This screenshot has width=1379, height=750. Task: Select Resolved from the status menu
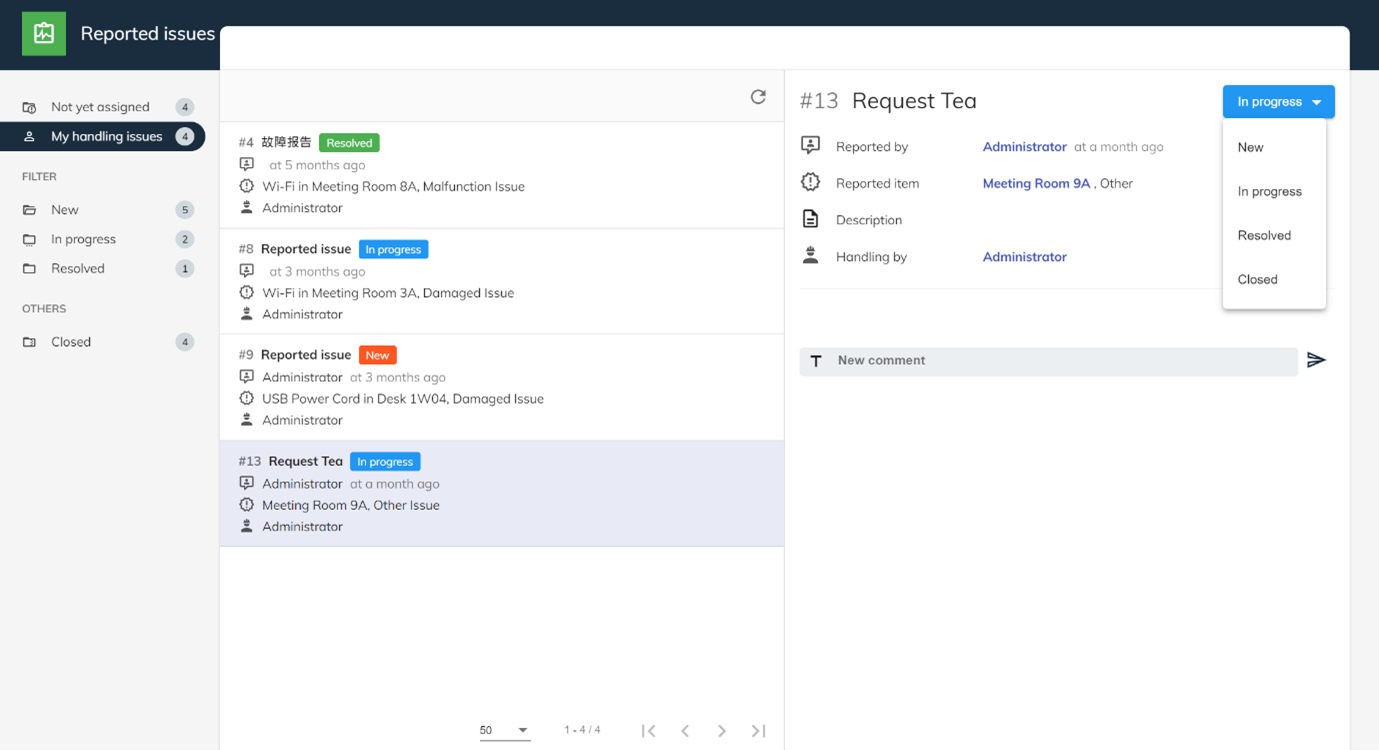click(x=1264, y=236)
